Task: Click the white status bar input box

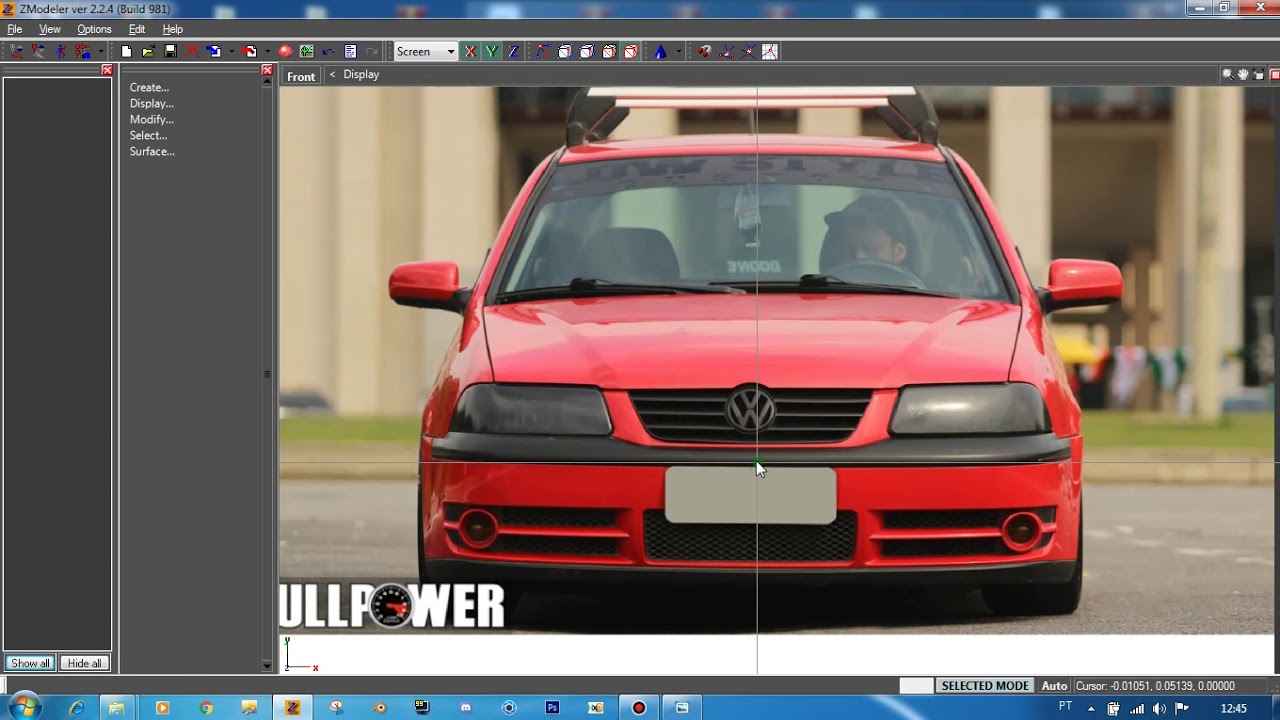Action: (916, 686)
